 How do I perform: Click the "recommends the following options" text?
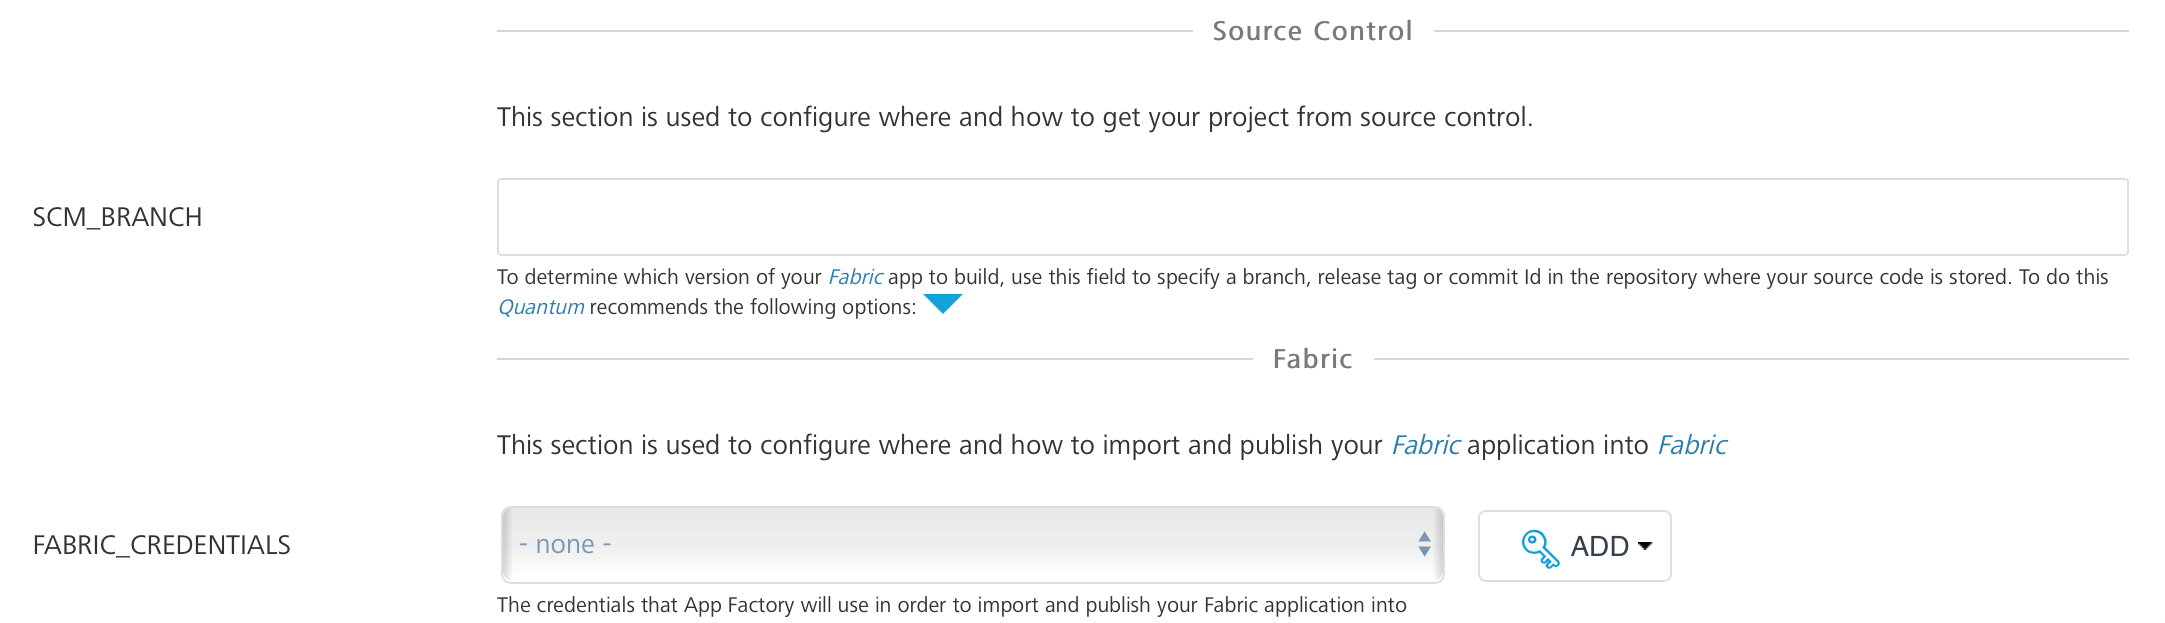(x=752, y=307)
